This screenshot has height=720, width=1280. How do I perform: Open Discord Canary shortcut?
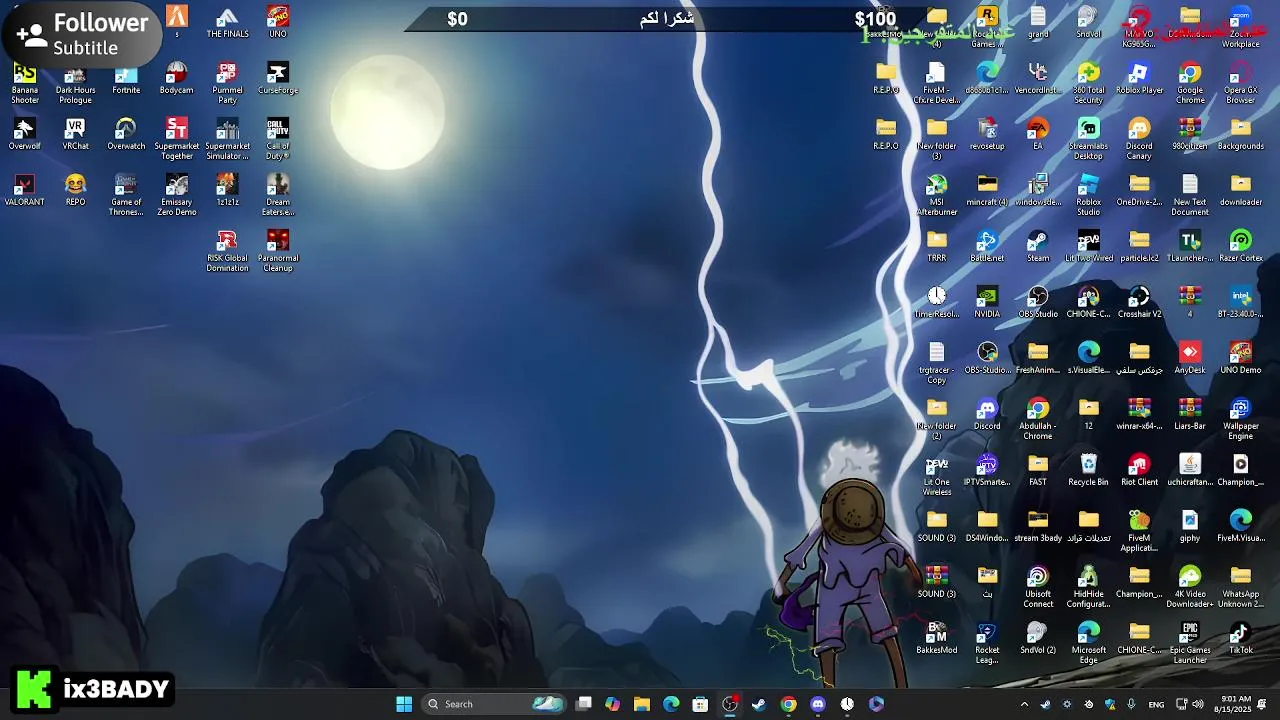[x=1139, y=139]
